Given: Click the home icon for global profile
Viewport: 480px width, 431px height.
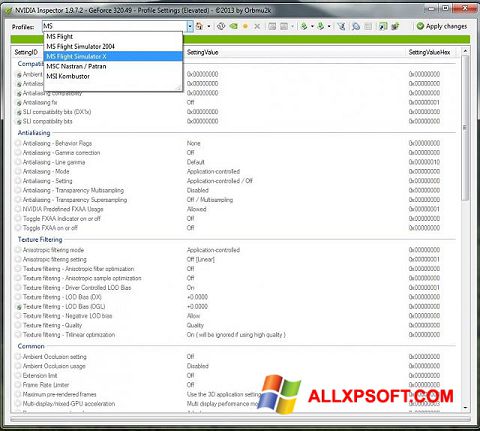Looking at the screenshot, I should pyautogui.click(x=199, y=26).
